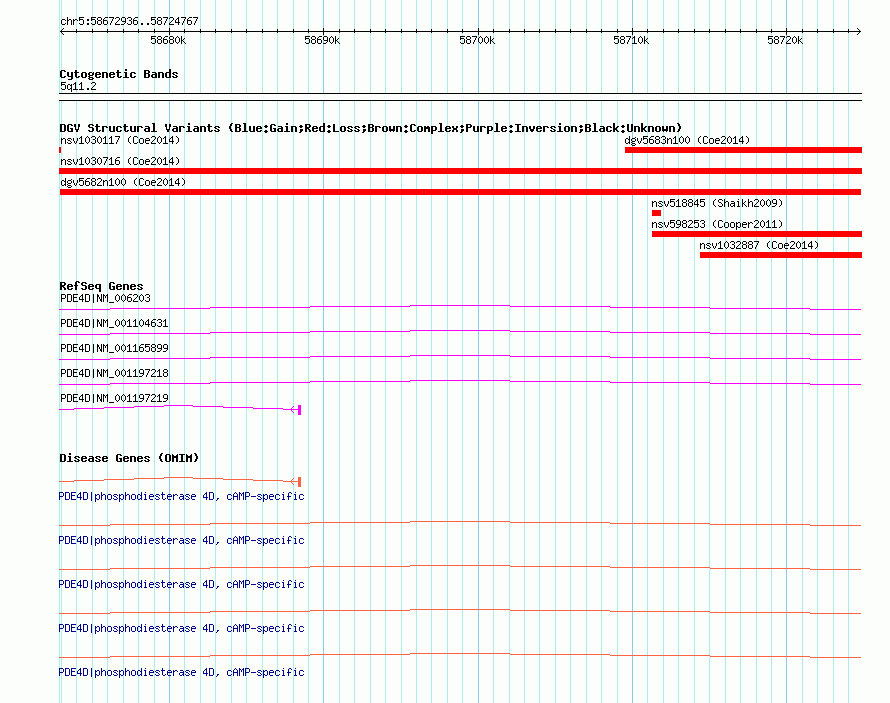Click the PDE4D|NM_001104631 gene label

114,323
